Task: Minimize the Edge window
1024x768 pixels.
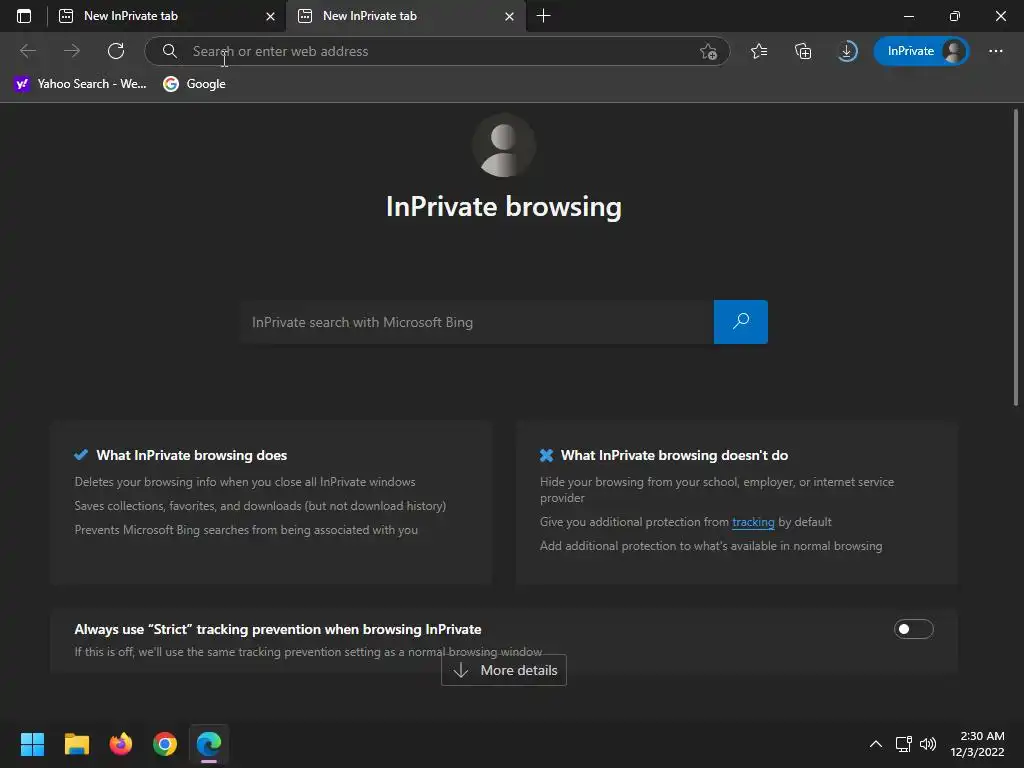Action: (x=908, y=16)
